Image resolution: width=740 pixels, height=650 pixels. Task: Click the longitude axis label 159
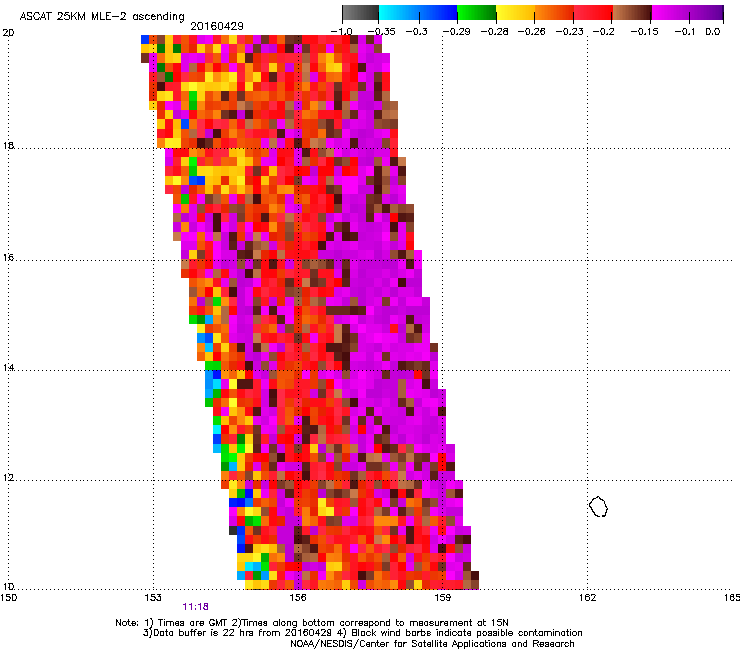tap(443, 598)
